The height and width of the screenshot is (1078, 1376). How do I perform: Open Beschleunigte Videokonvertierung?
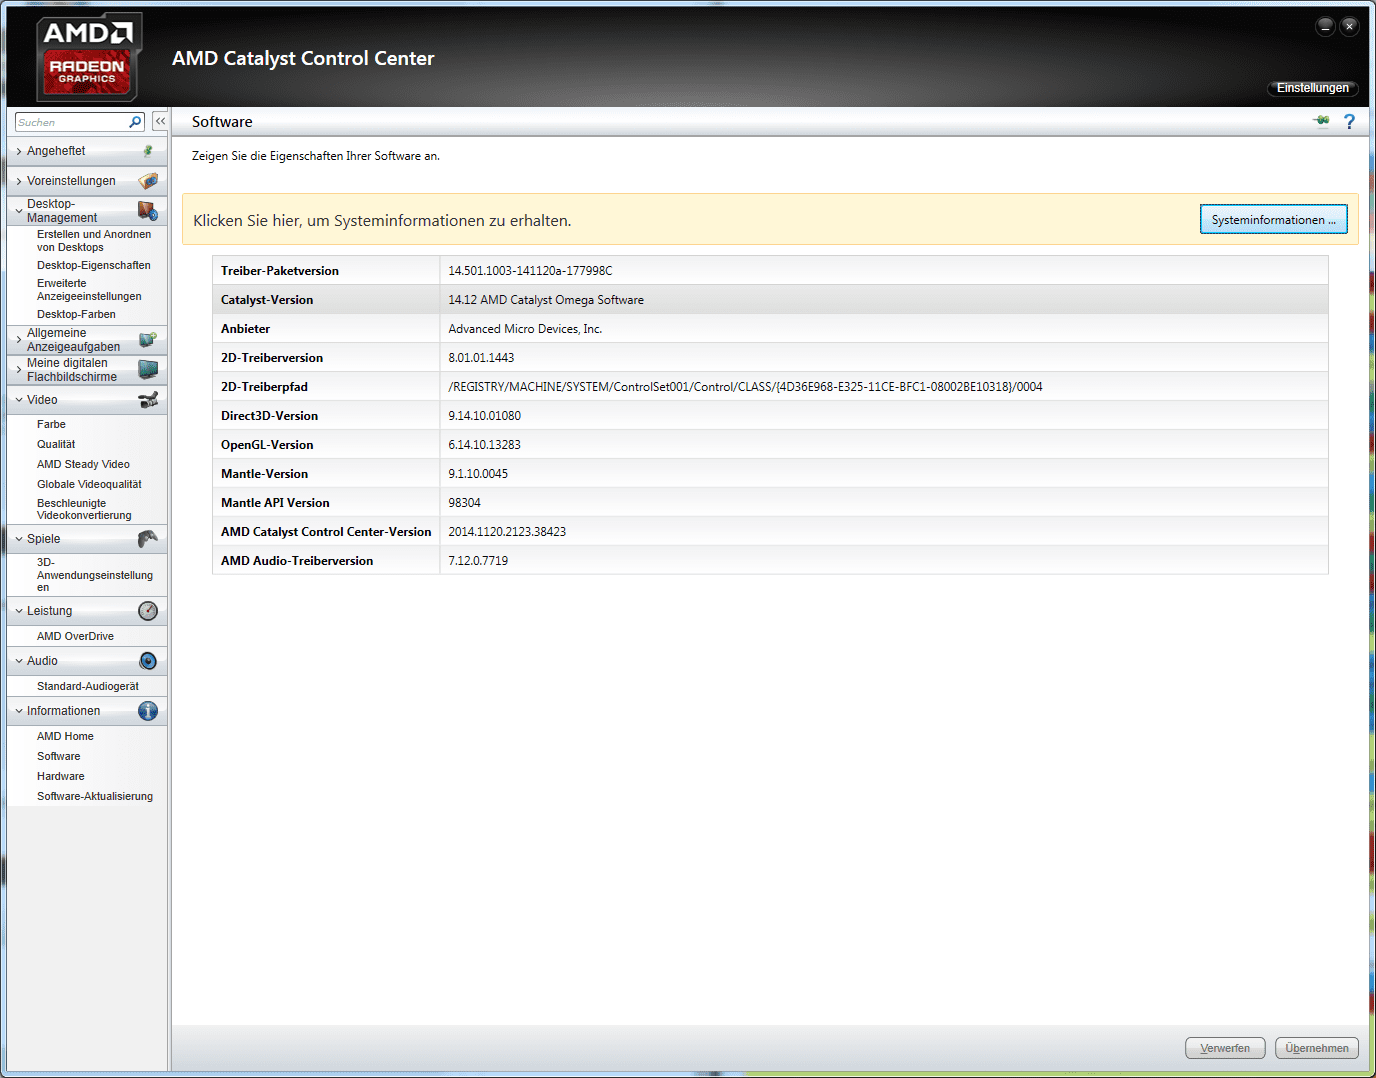pos(84,509)
